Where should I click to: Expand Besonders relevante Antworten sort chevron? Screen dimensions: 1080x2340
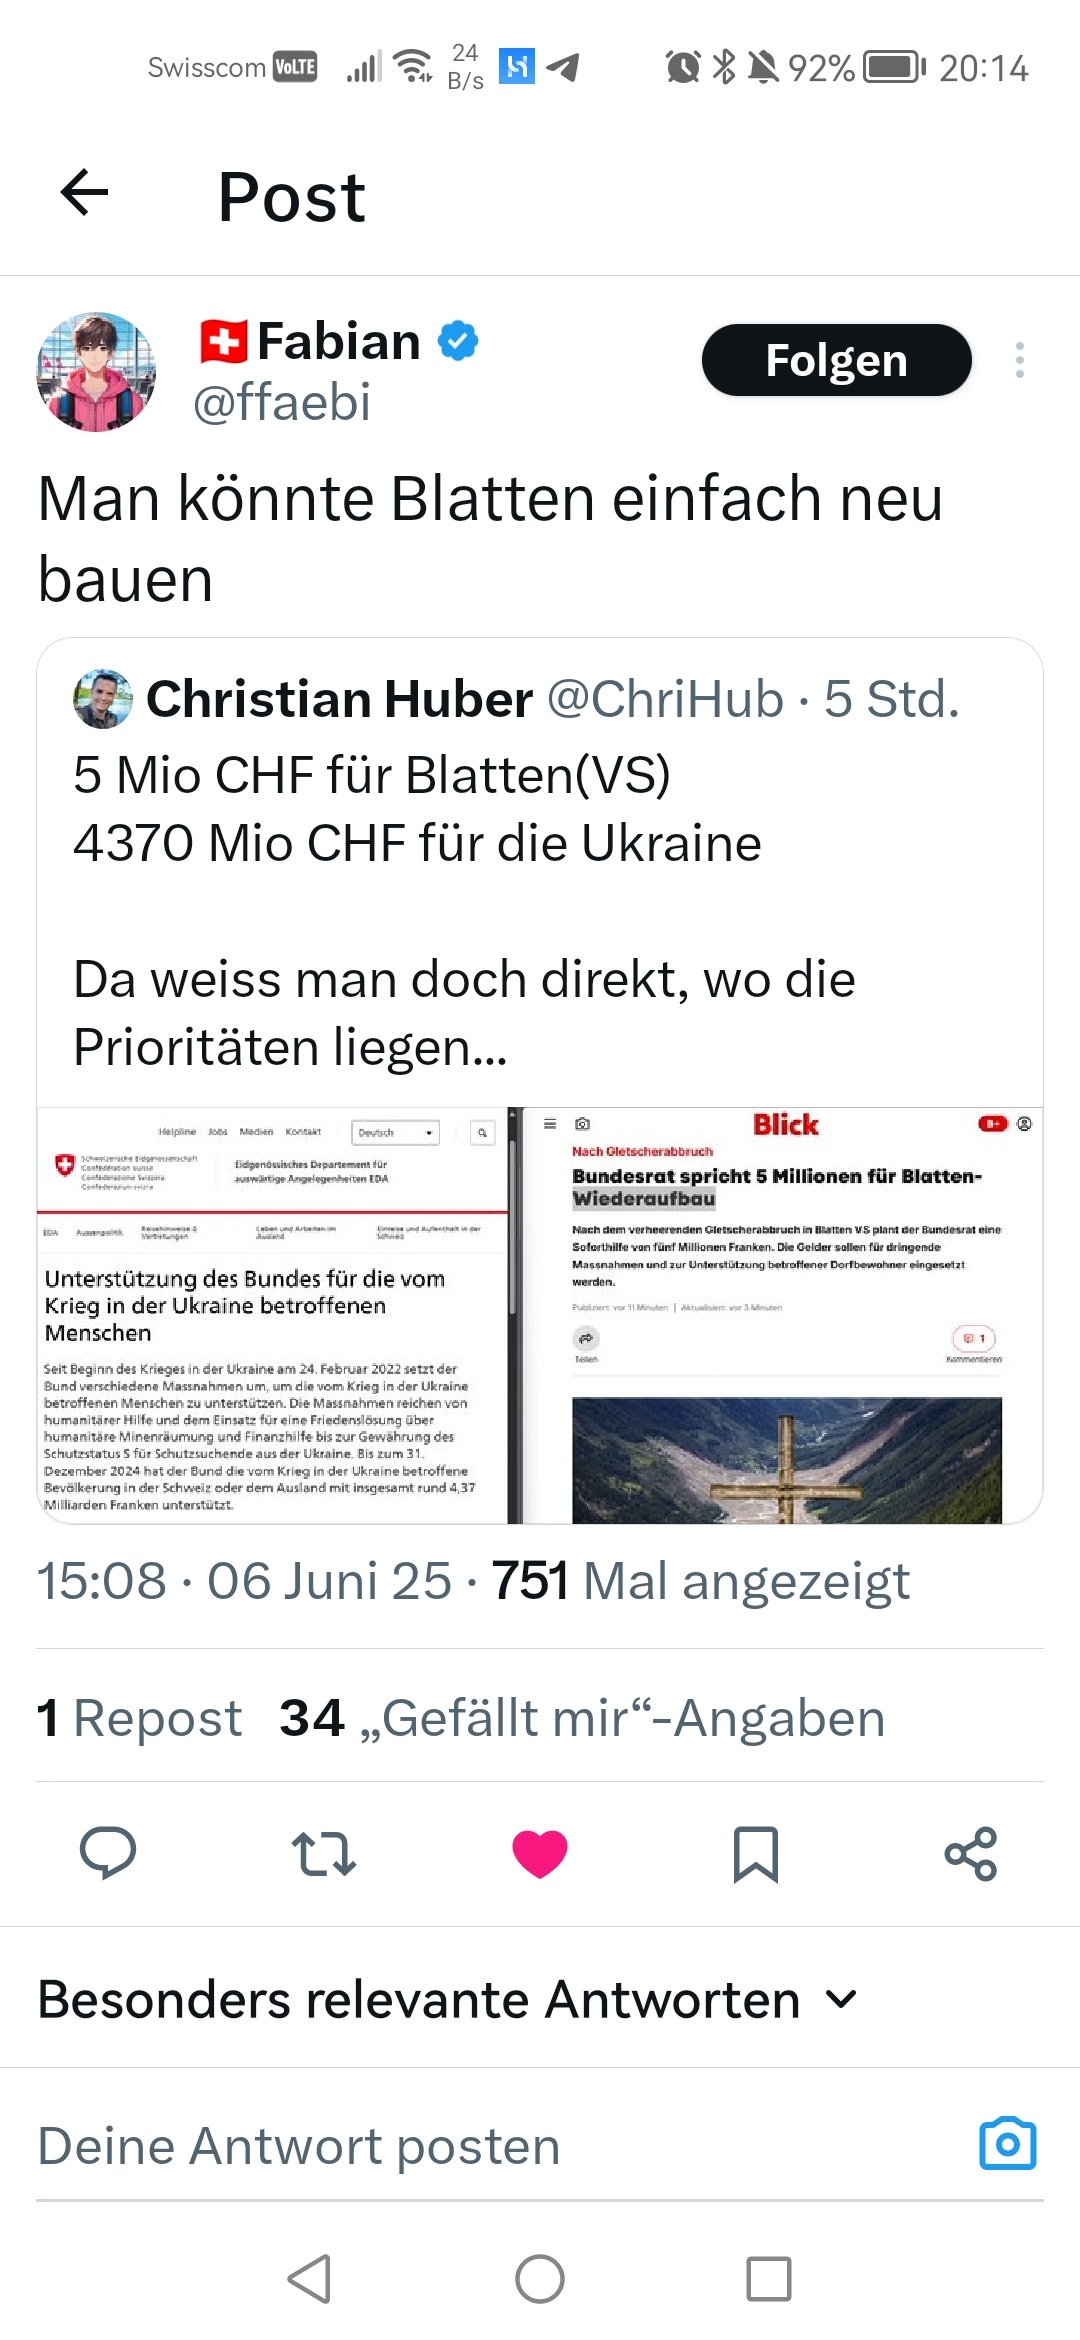841,1999
